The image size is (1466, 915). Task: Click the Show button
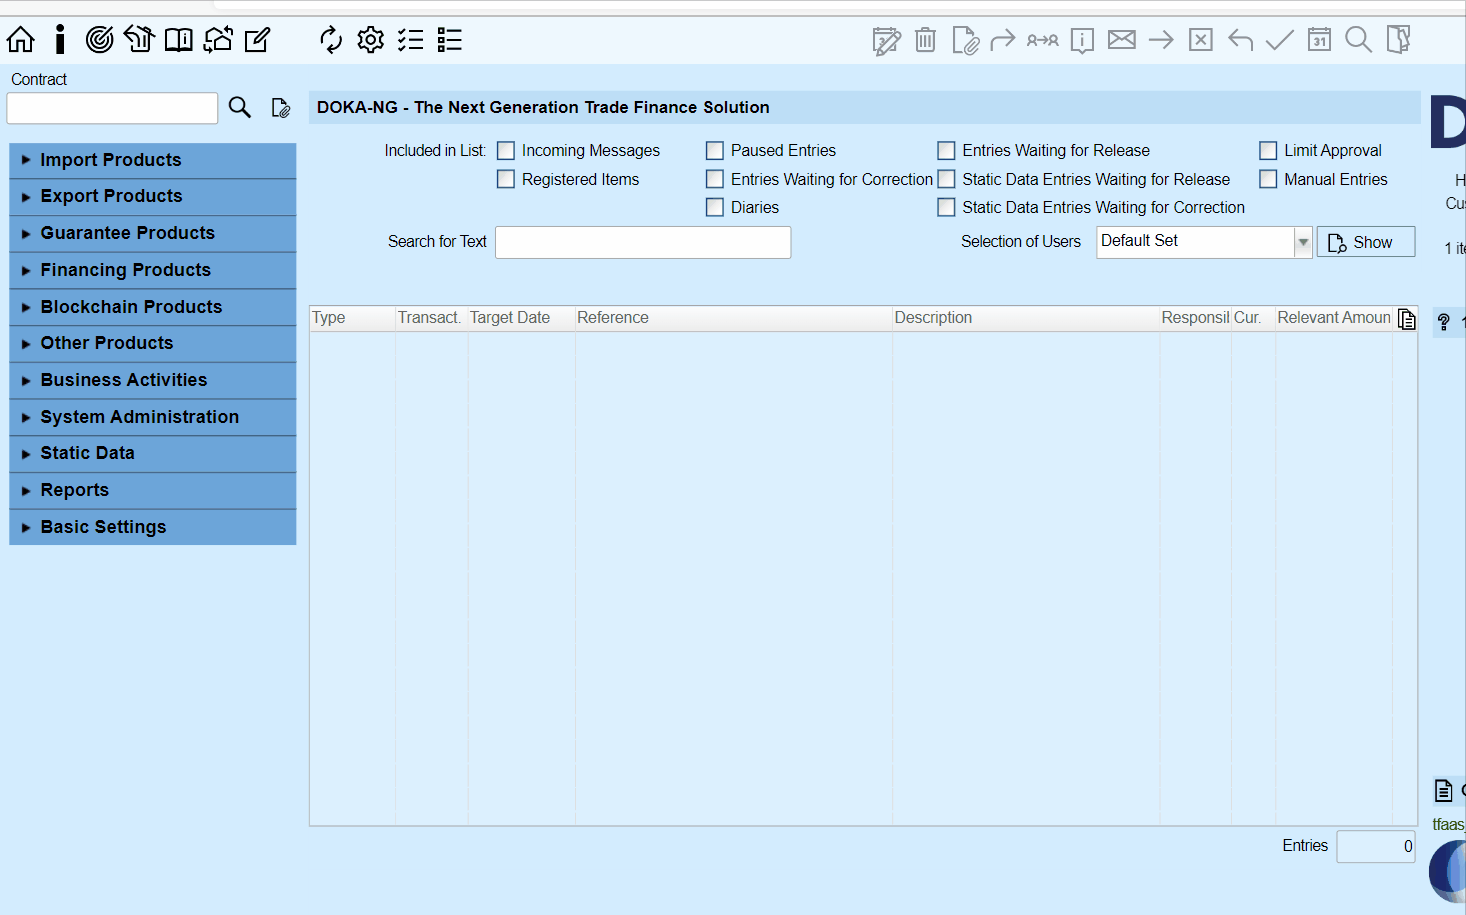coord(1366,242)
